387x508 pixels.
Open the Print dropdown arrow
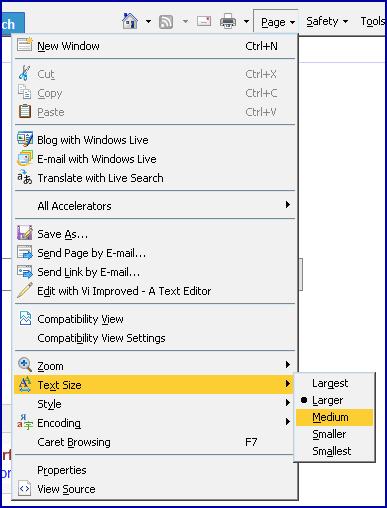(246, 22)
